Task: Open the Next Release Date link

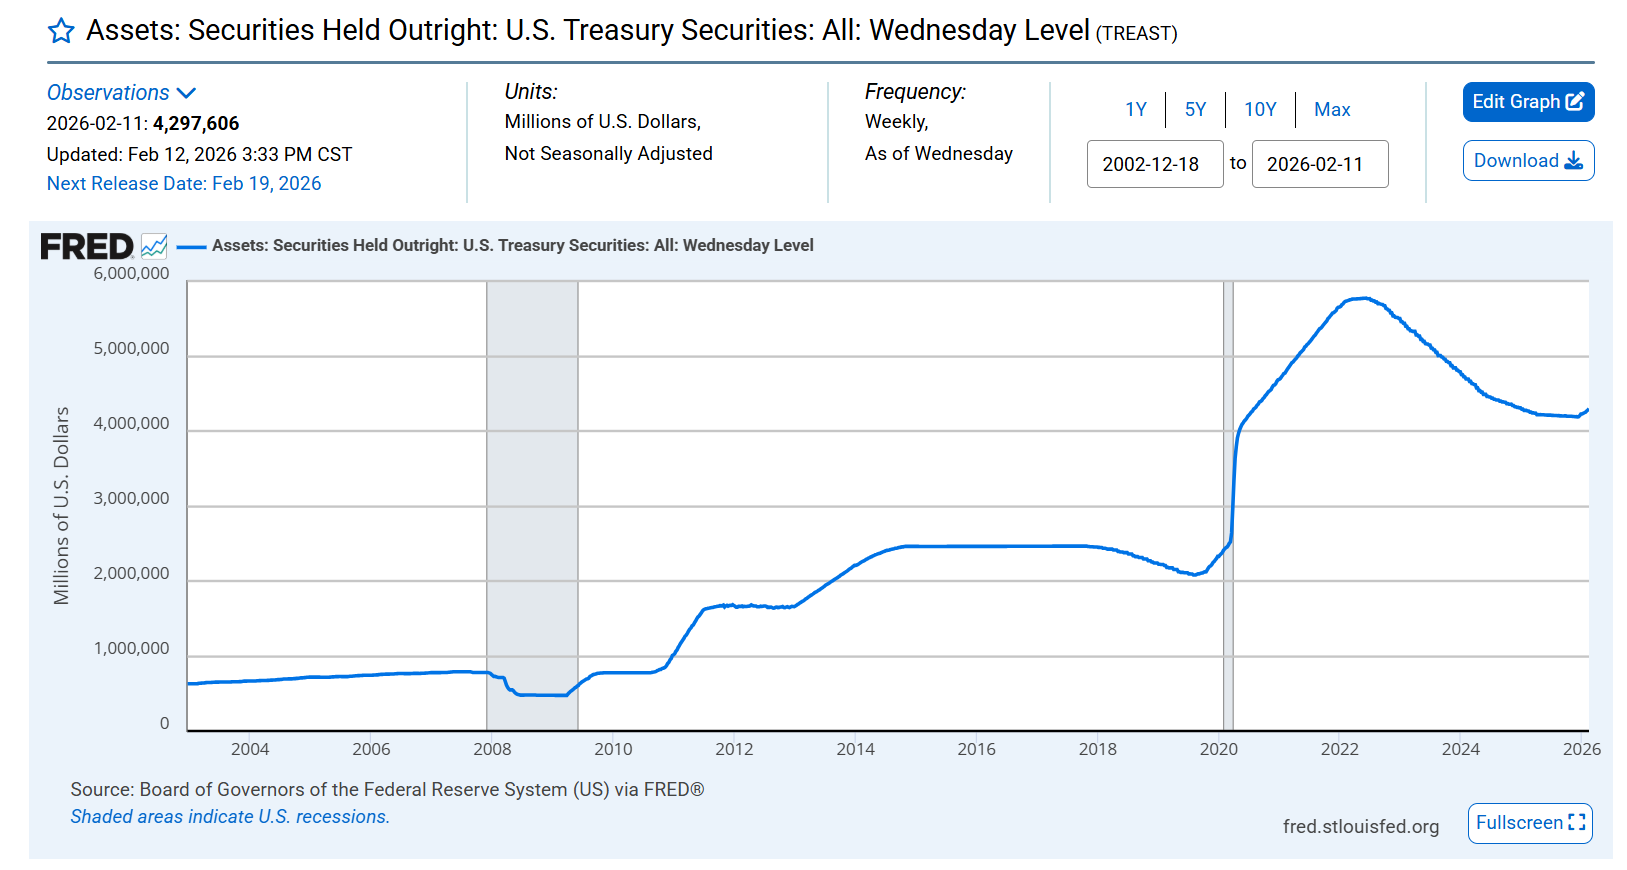Action: 184,184
